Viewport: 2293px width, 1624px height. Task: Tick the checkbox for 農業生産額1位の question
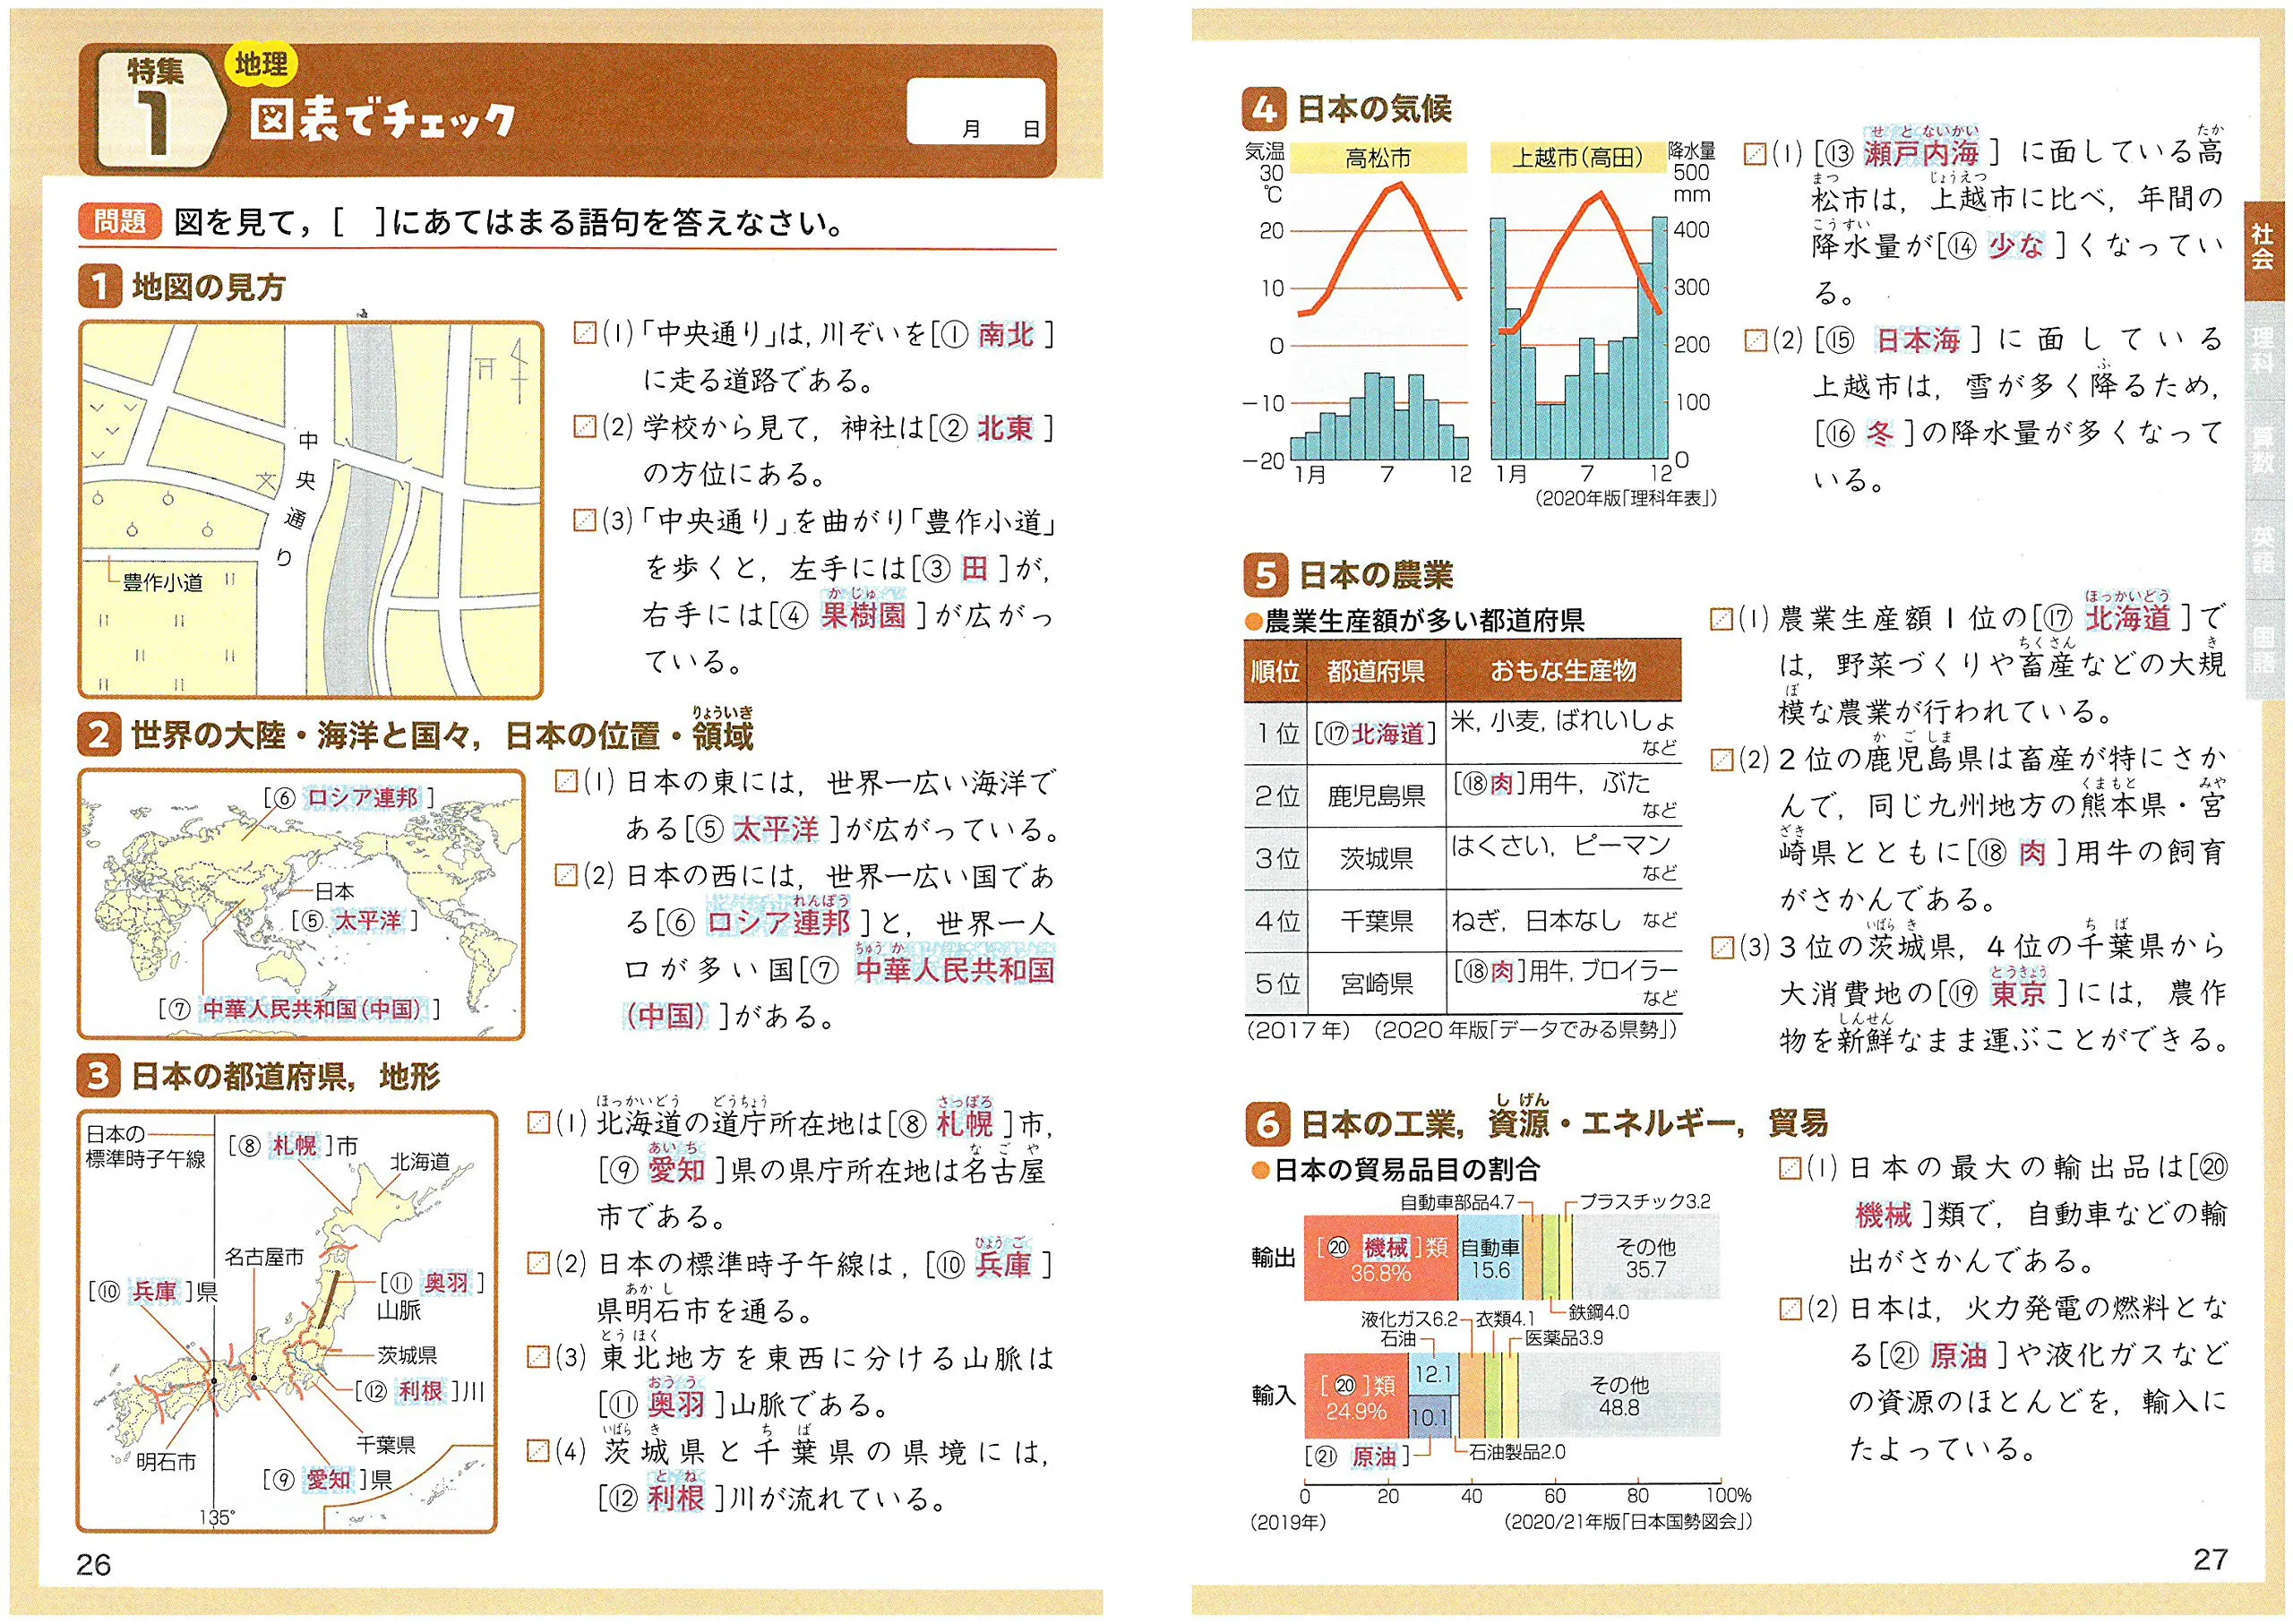1721,620
